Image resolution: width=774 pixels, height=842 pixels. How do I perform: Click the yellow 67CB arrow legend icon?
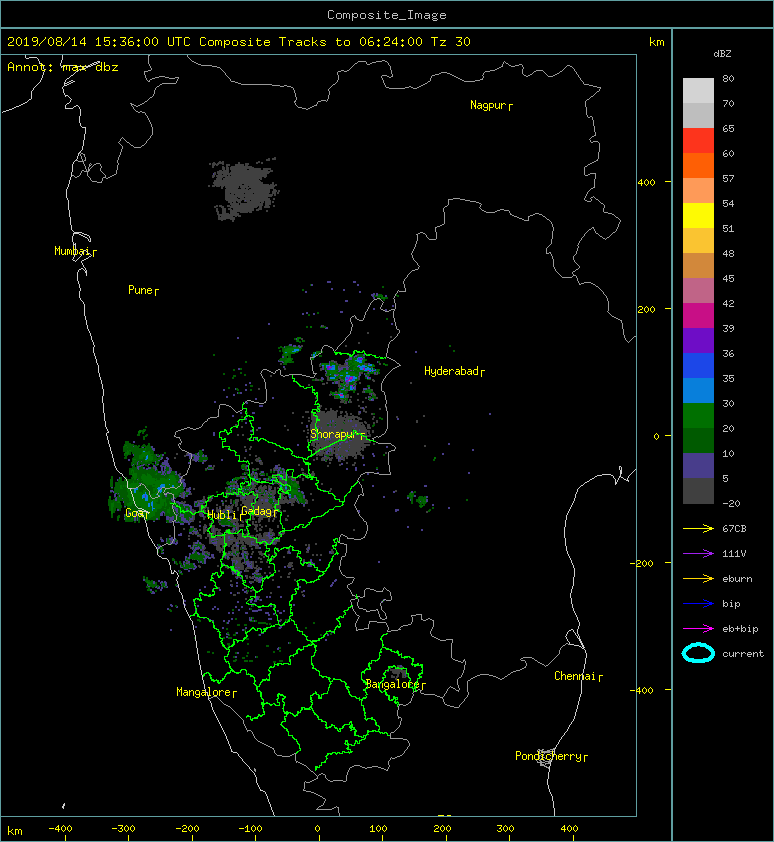(x=698, y=528)
